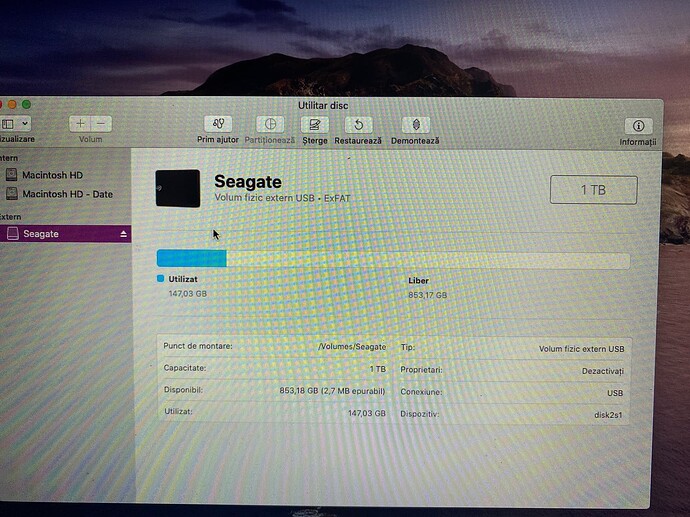Open the Vizualizare sidebar view dropdown

[x=16, y=124]
